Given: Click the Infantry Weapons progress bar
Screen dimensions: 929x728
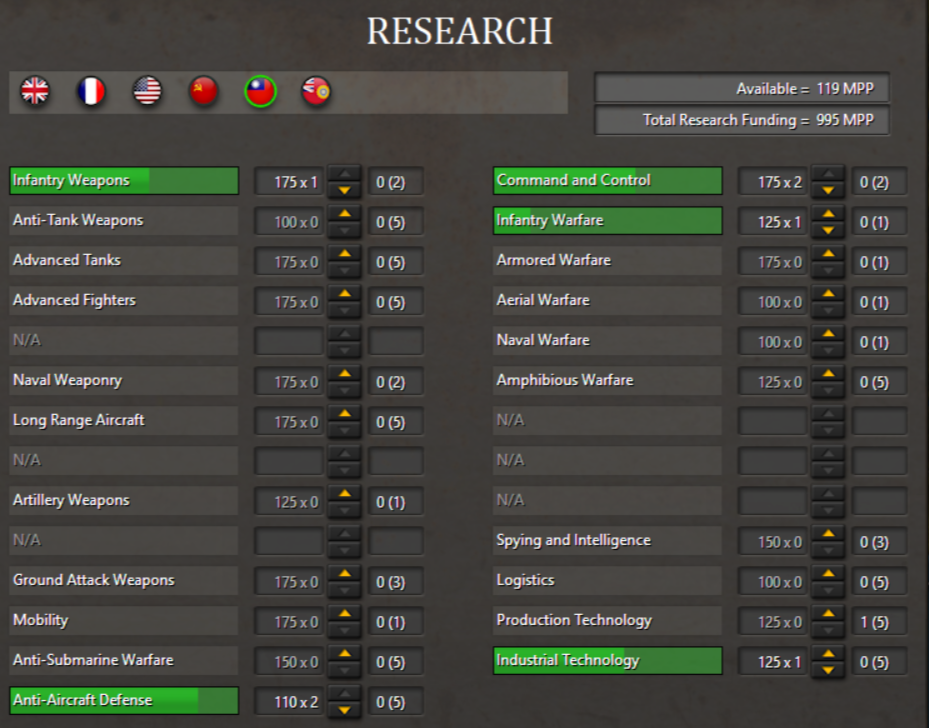Looking at the screenshot, I should [124, 181].
